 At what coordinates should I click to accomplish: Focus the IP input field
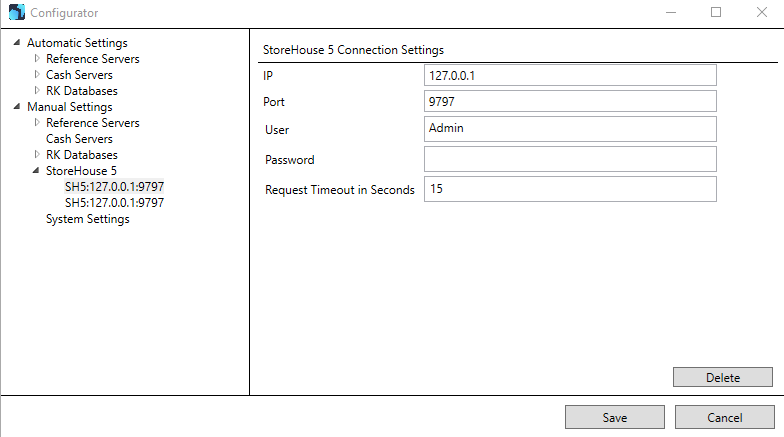tap(570, 76)
